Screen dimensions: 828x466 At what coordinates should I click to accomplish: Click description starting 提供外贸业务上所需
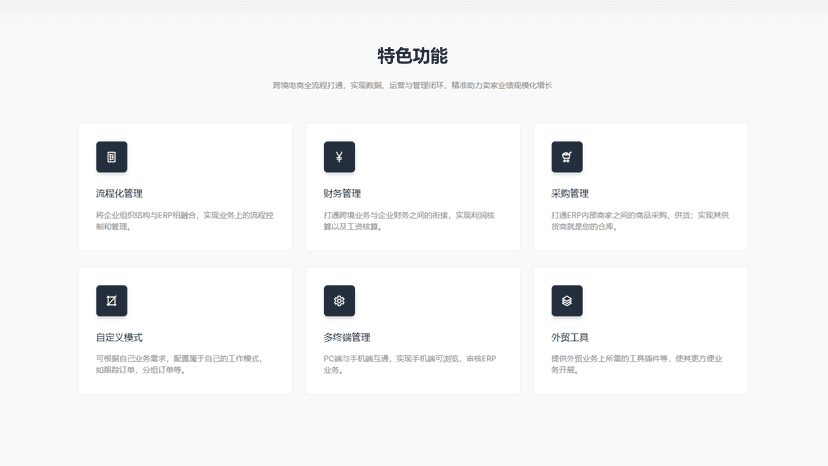[x=637, y=364]
